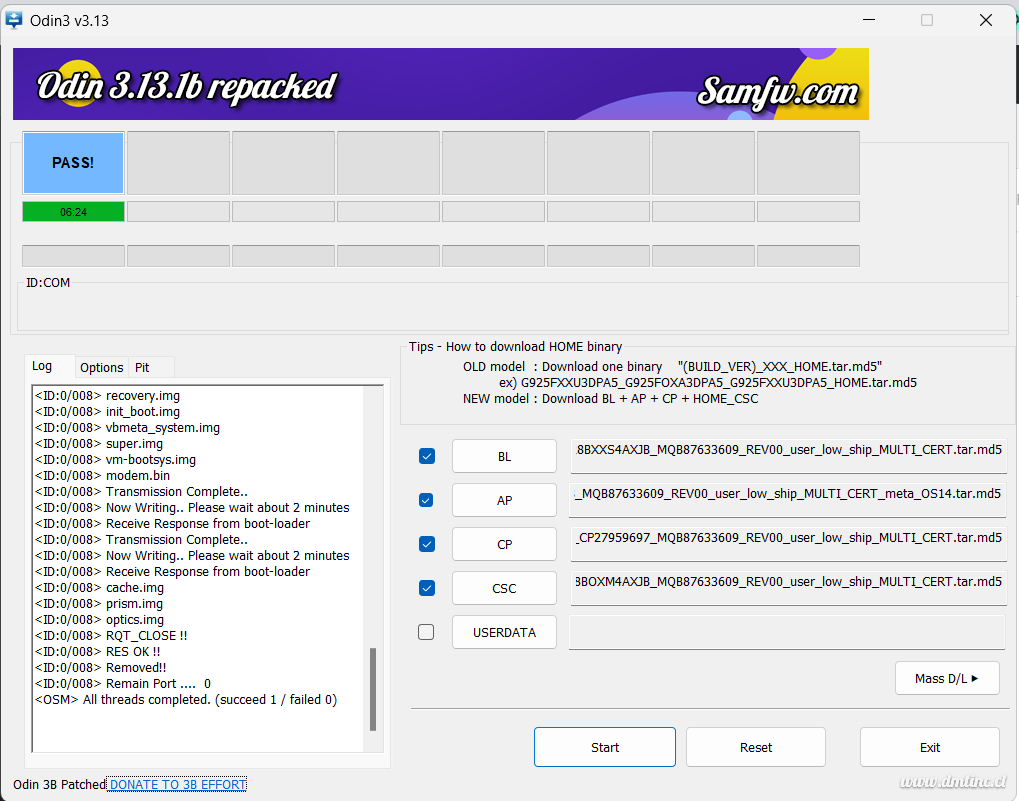Maximize the Odin3 window

point(926,20)
